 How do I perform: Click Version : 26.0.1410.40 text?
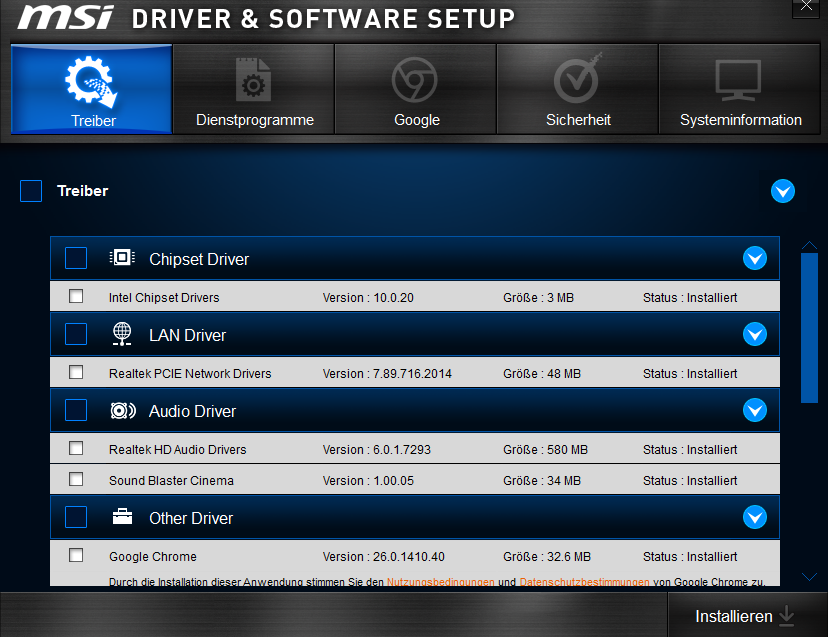[x=383, y=557]
